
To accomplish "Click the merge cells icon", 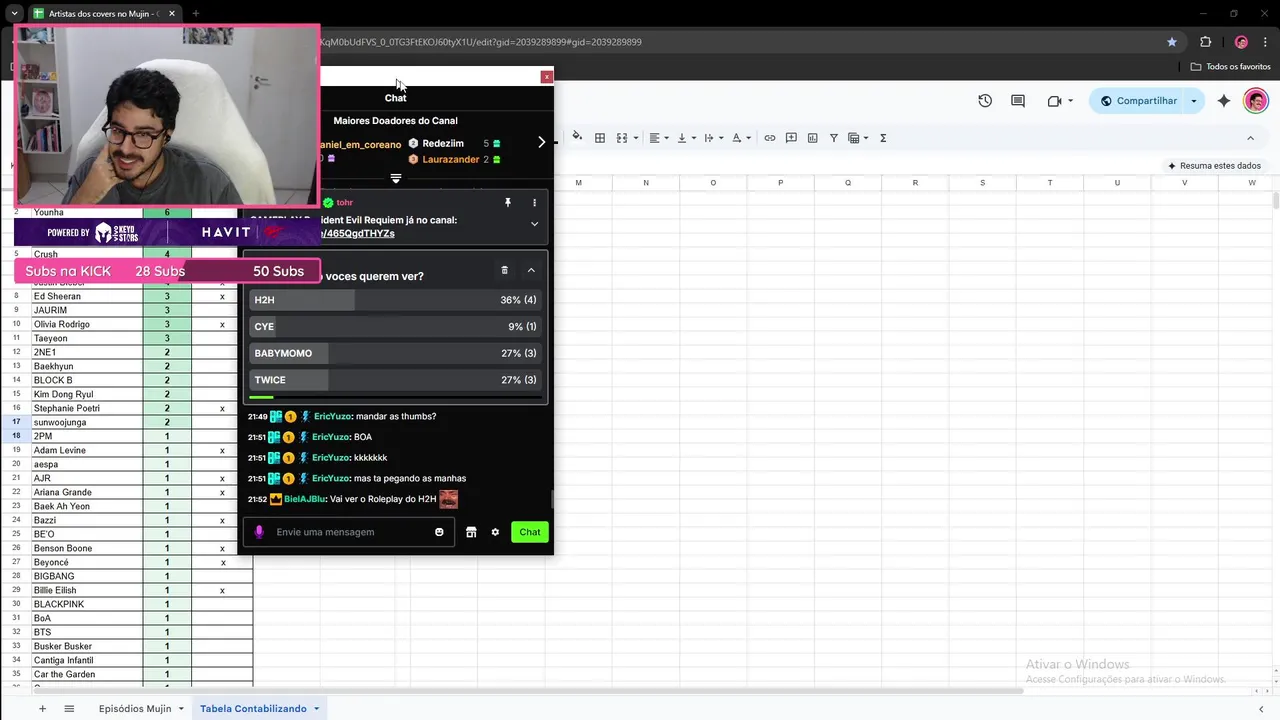I will (x=621, y=138).
